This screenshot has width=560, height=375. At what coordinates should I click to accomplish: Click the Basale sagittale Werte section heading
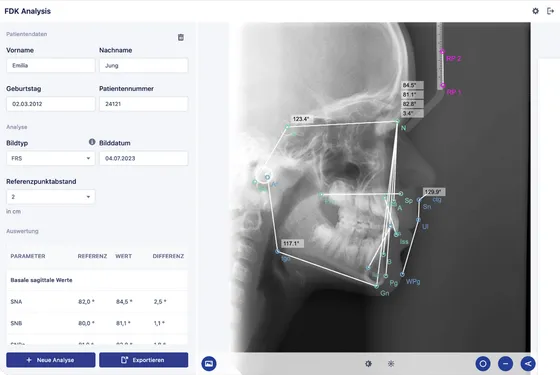[41, 280]
